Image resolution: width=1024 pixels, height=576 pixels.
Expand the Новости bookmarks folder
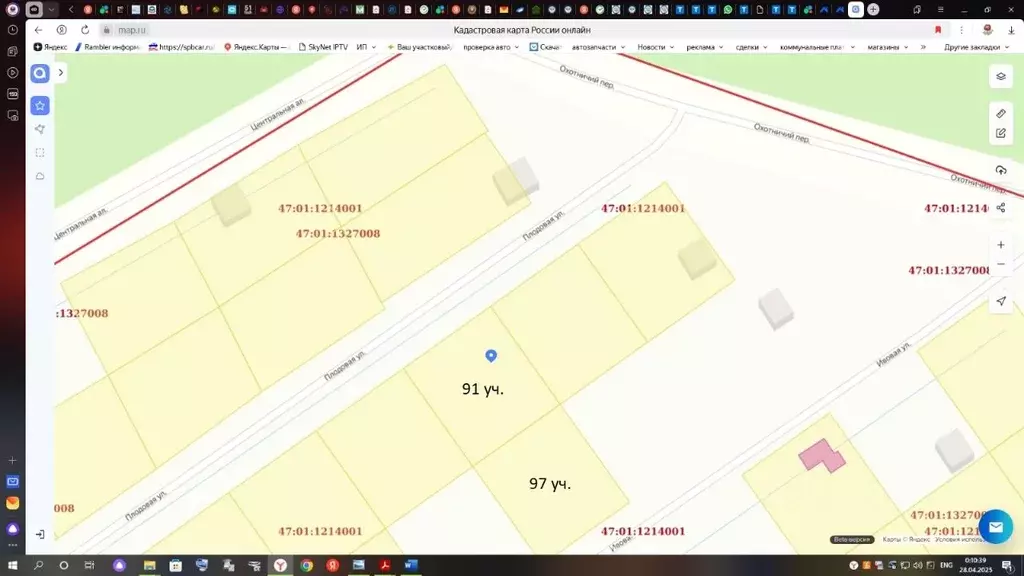655,47
